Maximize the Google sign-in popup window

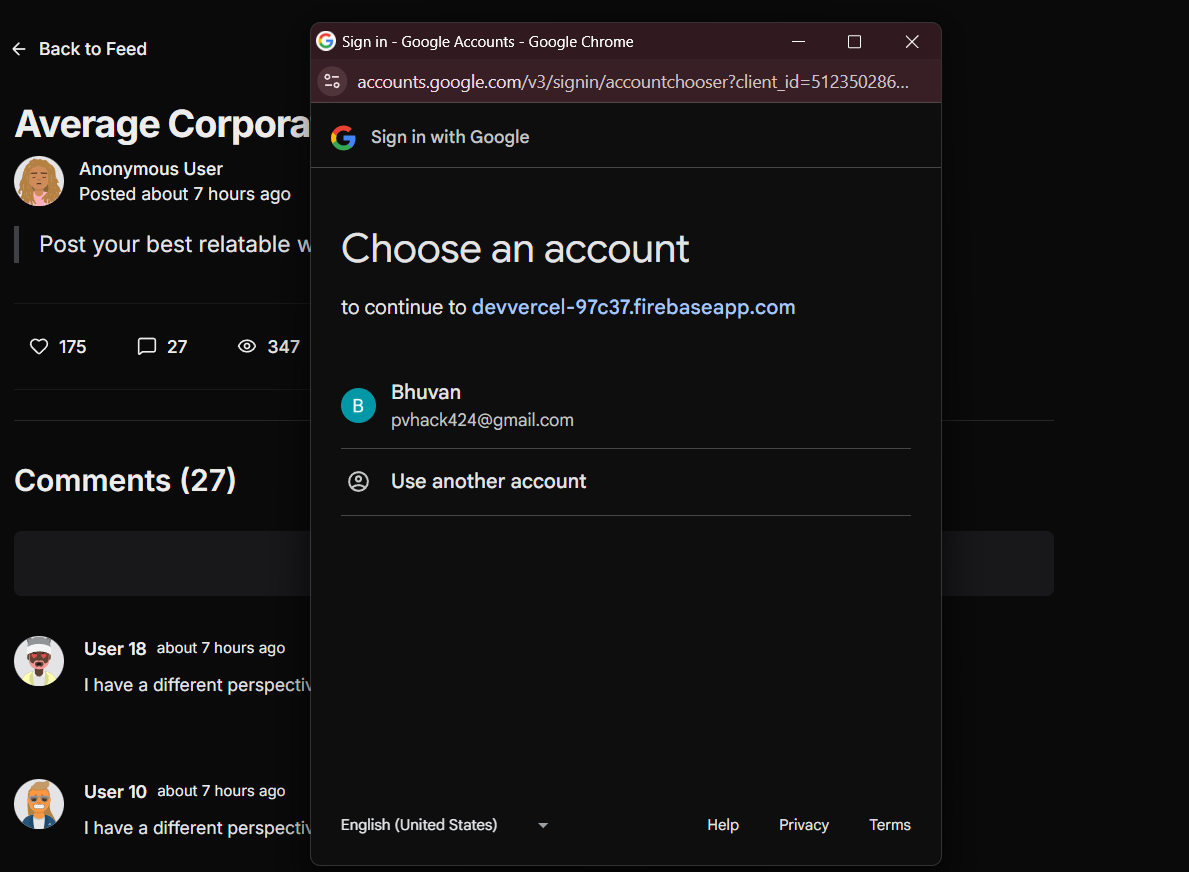coord(855,42)
